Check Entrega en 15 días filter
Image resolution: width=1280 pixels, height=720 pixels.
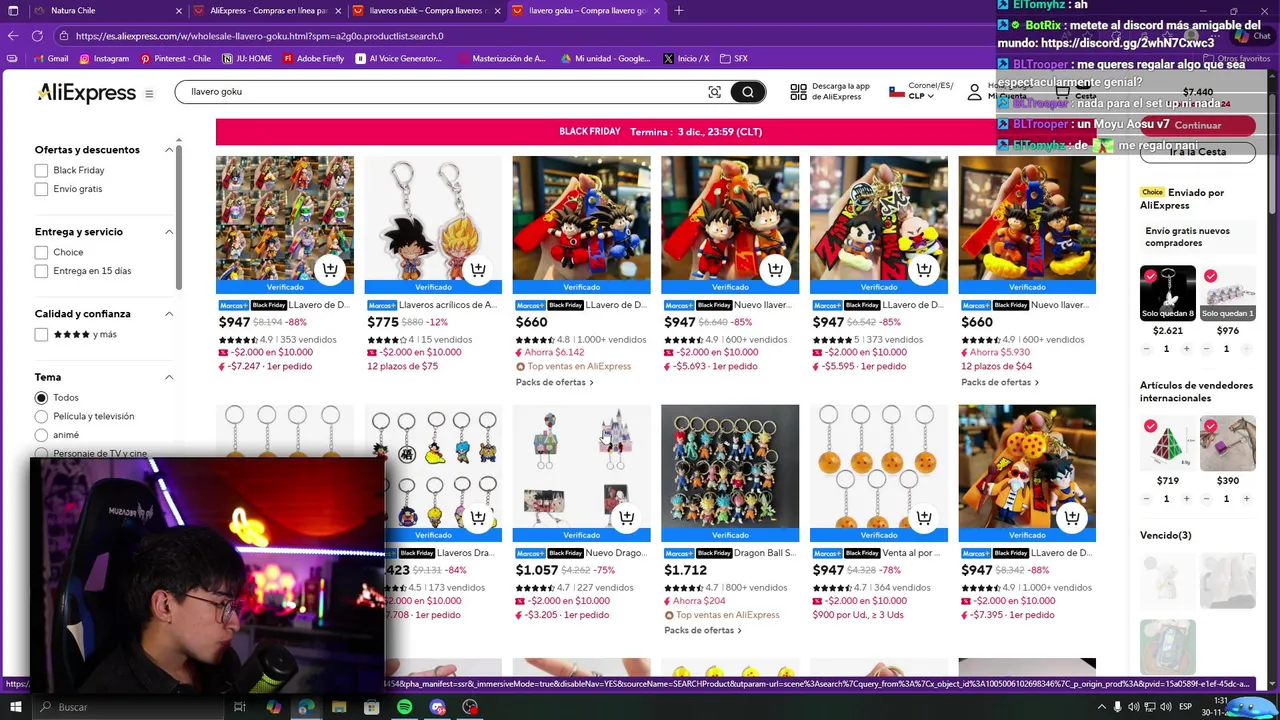point(41,271)
